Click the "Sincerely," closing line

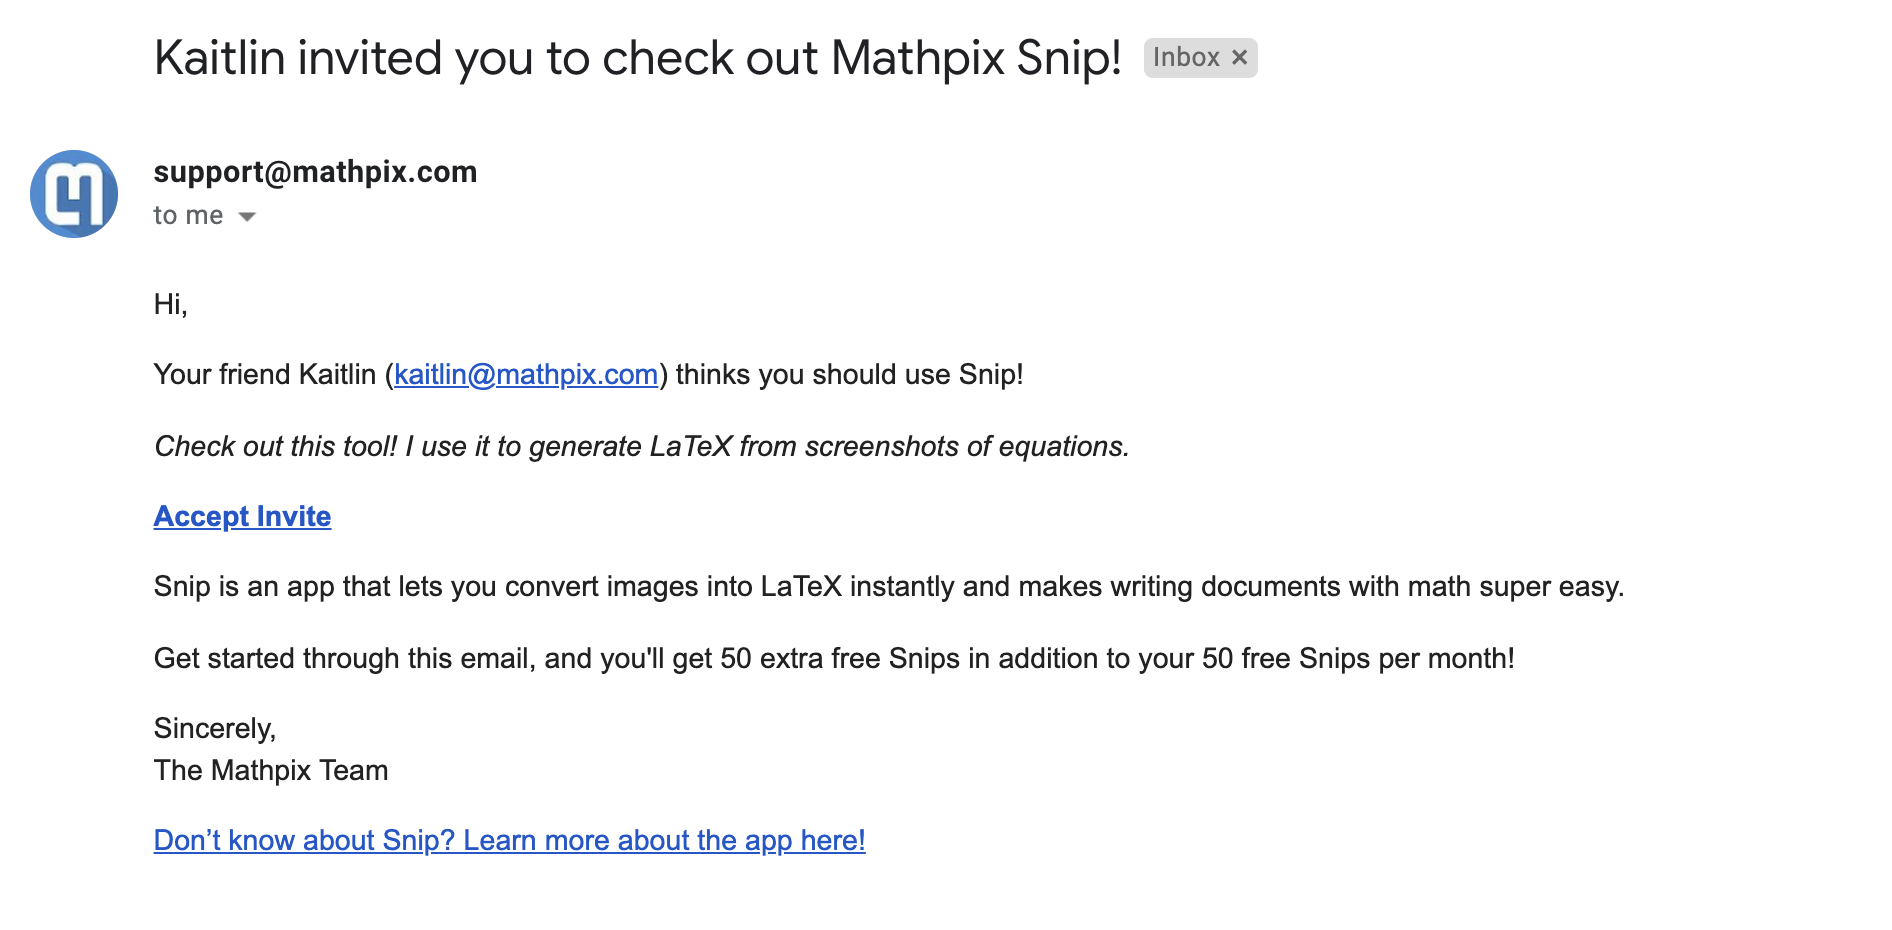[215, 728]
